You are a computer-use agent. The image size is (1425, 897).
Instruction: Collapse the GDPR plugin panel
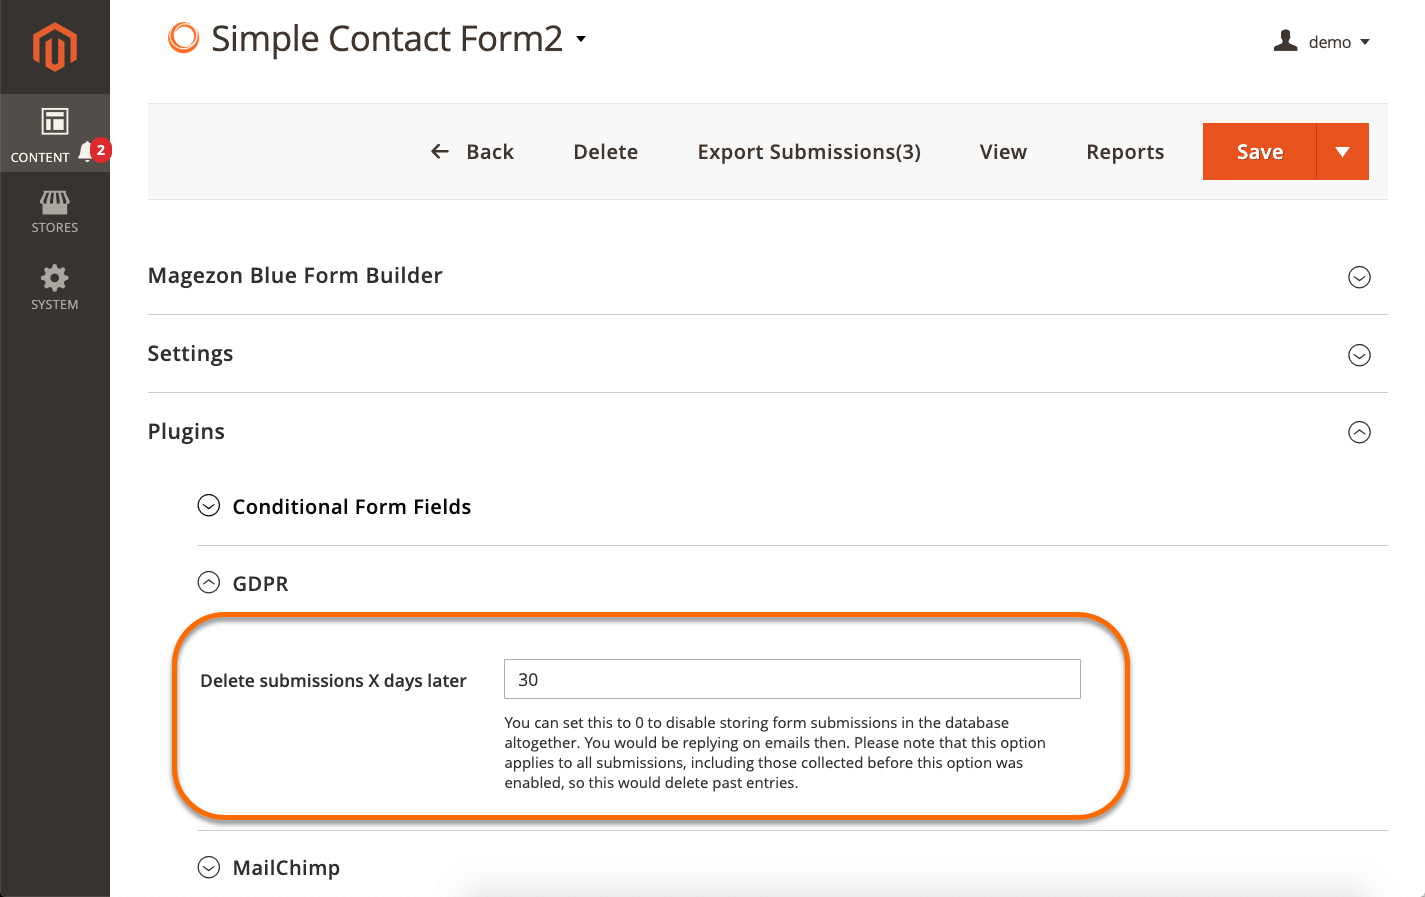[209, 582]
